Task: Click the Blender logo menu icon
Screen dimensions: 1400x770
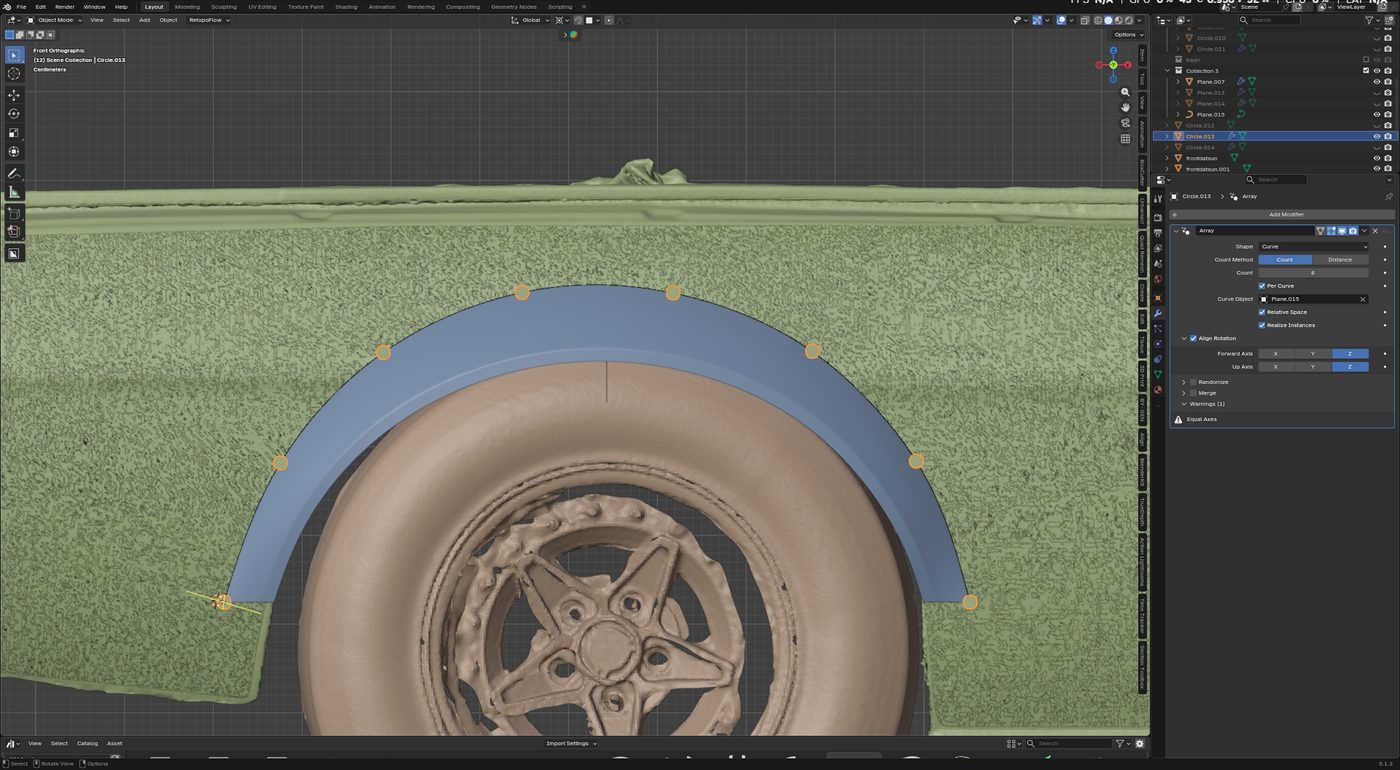Action: coord(7,7)
